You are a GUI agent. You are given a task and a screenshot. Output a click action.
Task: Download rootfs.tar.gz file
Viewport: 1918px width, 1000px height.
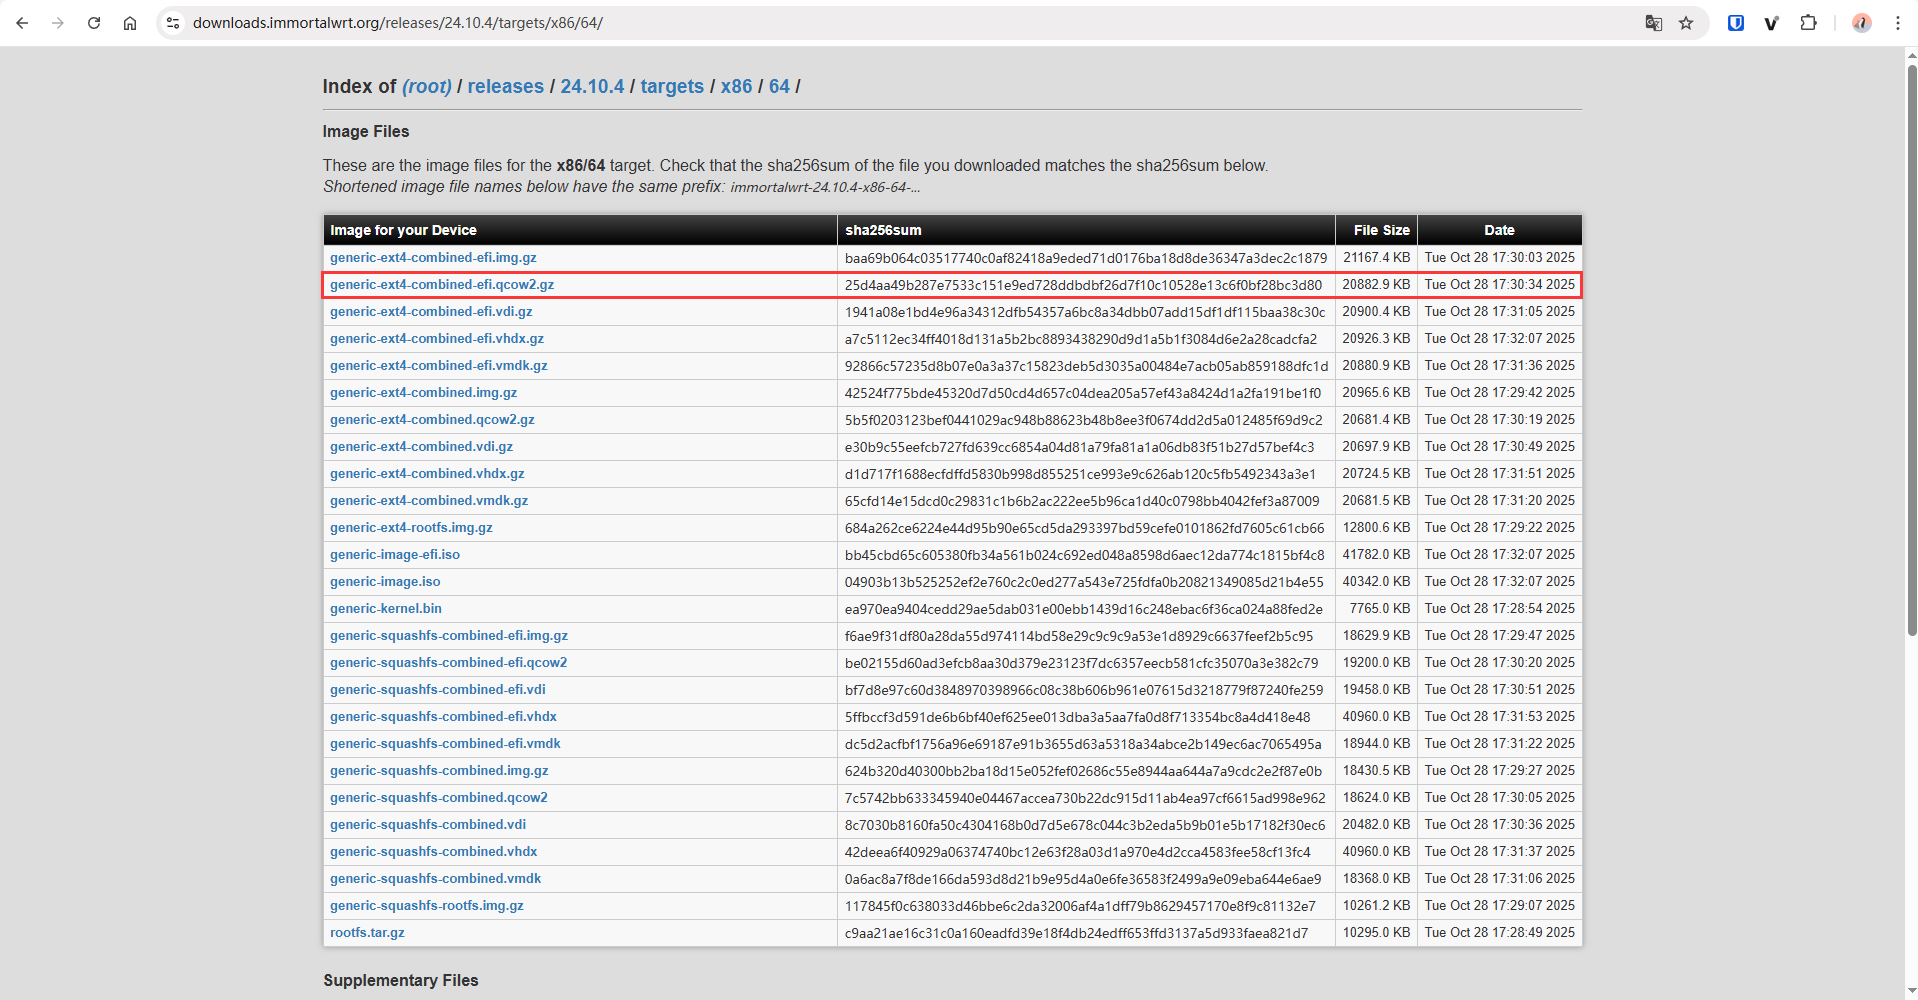point(367,933)
